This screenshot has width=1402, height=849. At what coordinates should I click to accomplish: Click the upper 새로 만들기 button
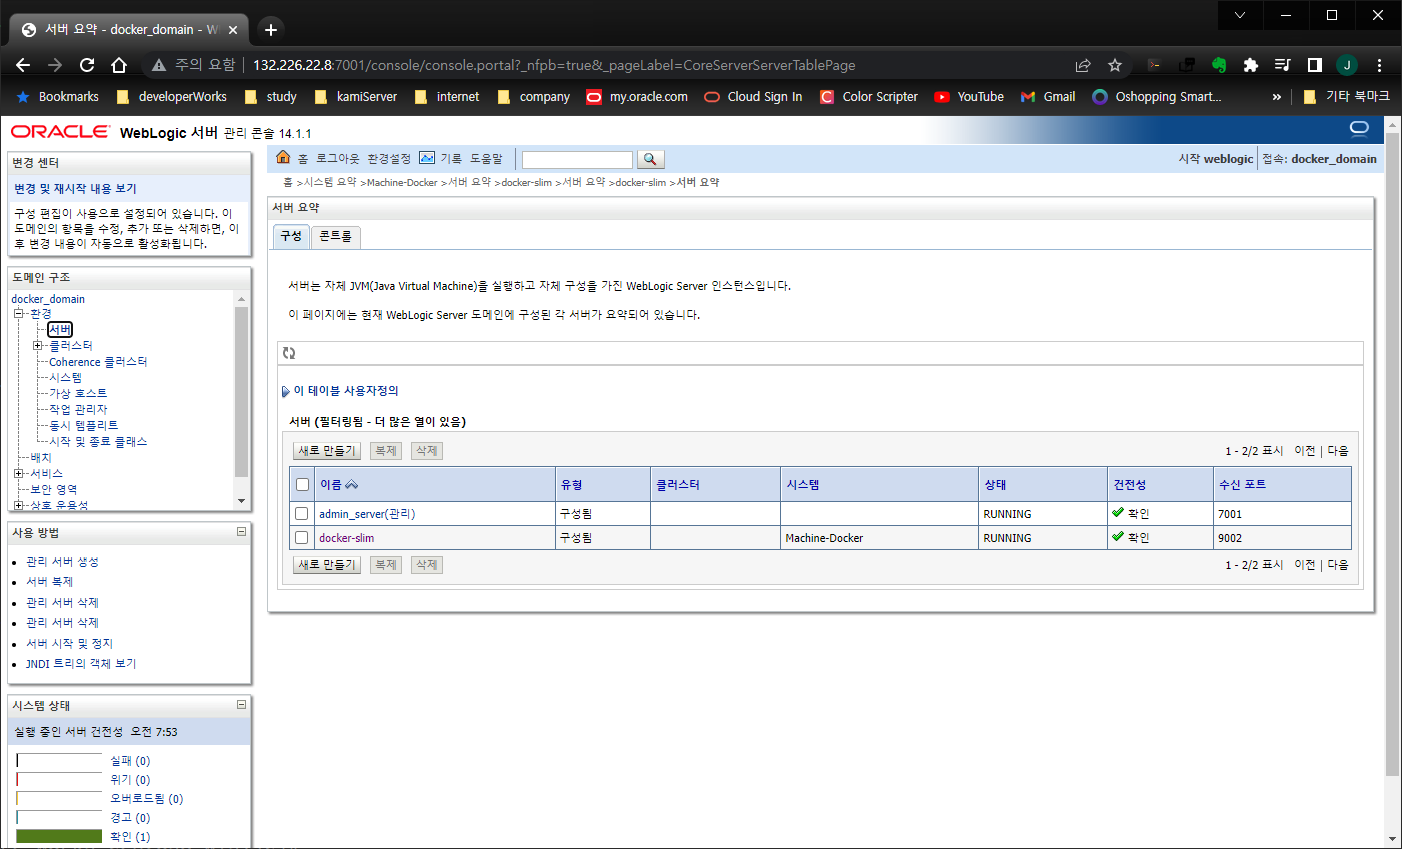tap(327, 451)
